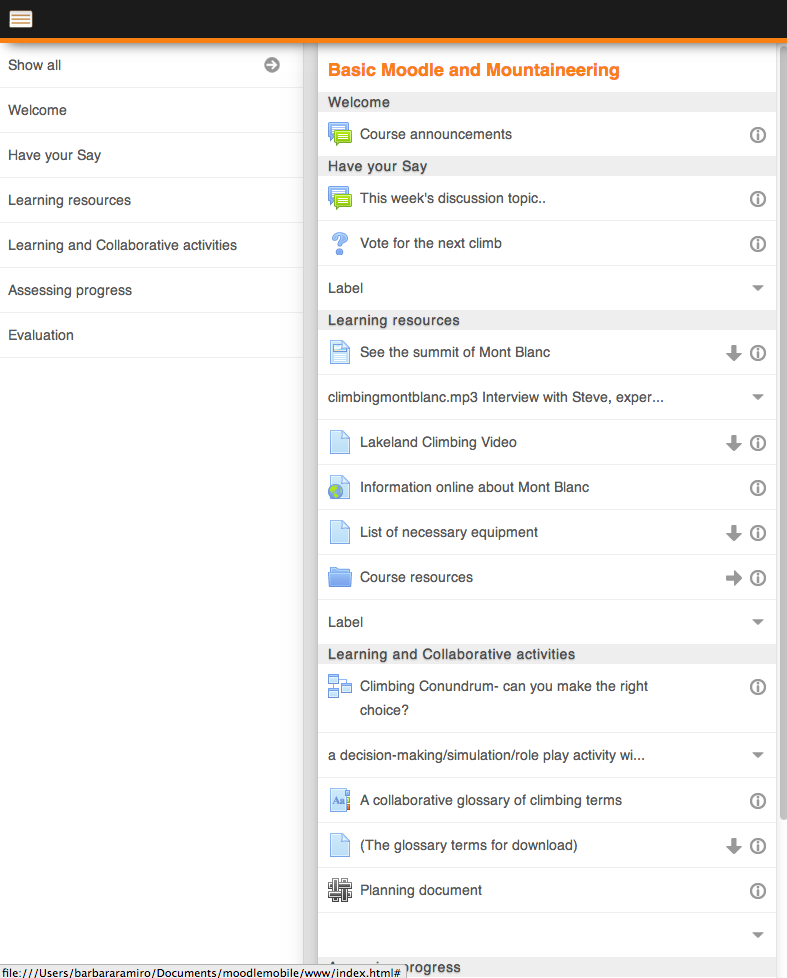787x978 pixels.
Task: Click the Planning document wiki icon
Action: [340, 890]
